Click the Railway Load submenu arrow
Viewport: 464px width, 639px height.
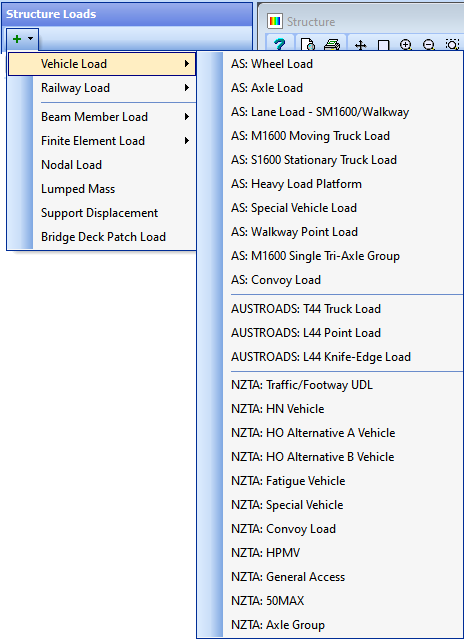pyautogui.click(x=187, y=88)
